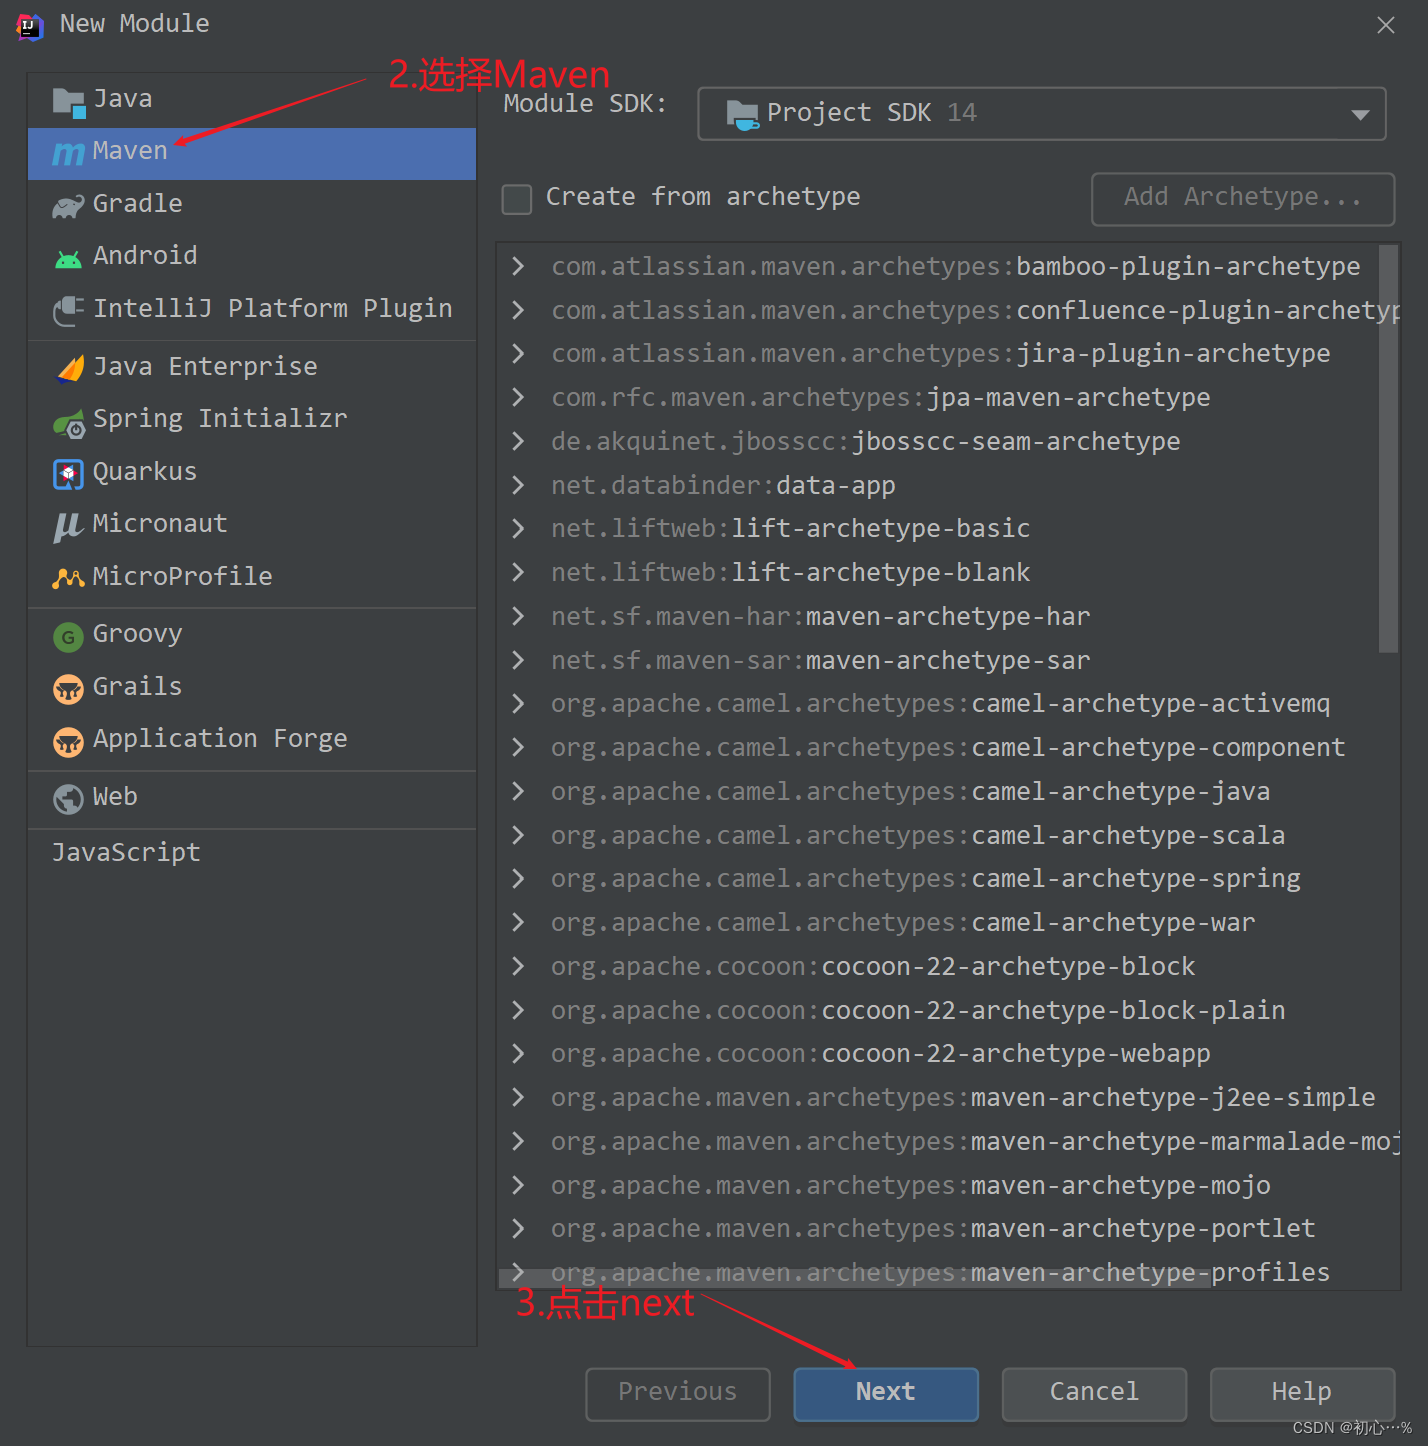Select maven-archetype-sar row
Screen dimensions: 1428x1446
pyautogui.click(x=948, y=660)
